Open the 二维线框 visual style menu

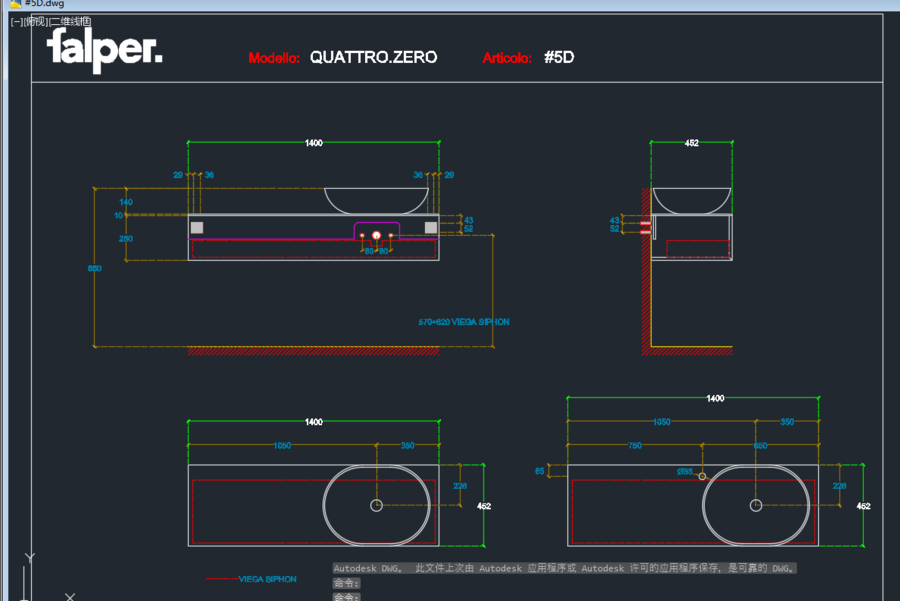pyautogui.click(x=70, y=22)
